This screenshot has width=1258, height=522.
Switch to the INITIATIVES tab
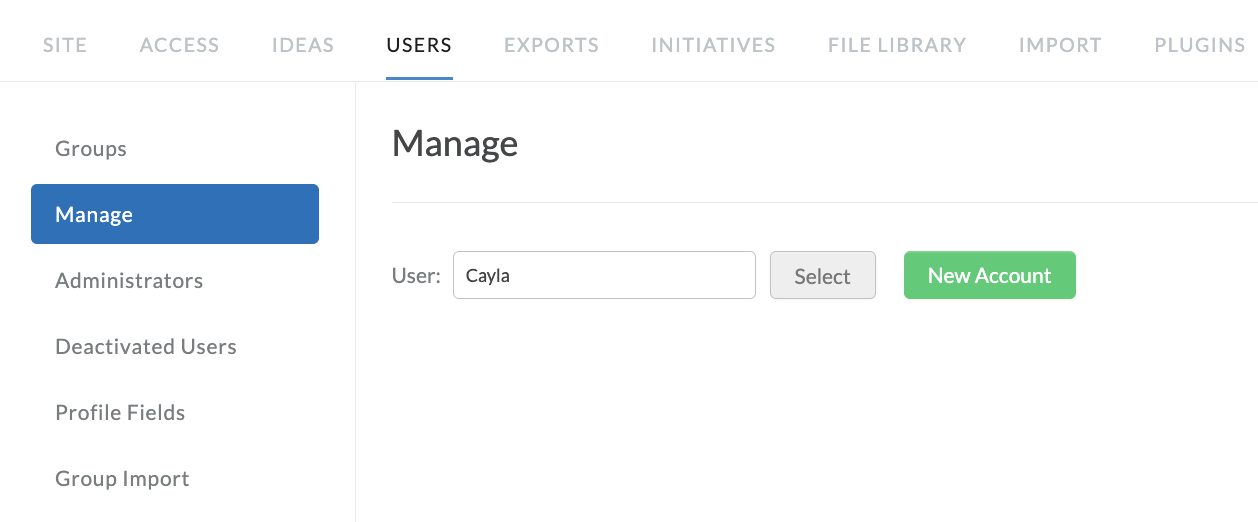coord(714,45)
